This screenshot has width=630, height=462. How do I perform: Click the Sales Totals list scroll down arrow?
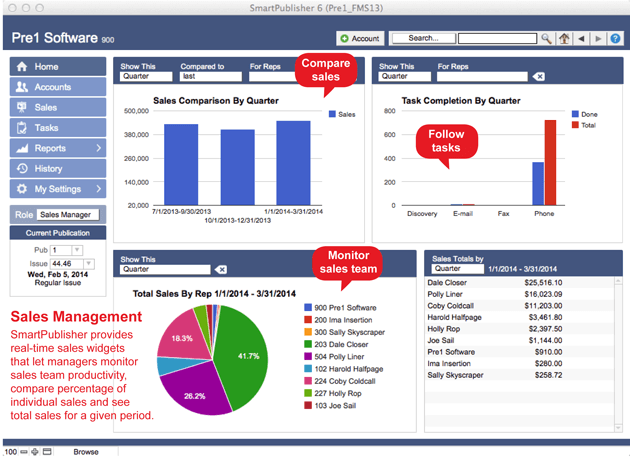click(618, 428)
